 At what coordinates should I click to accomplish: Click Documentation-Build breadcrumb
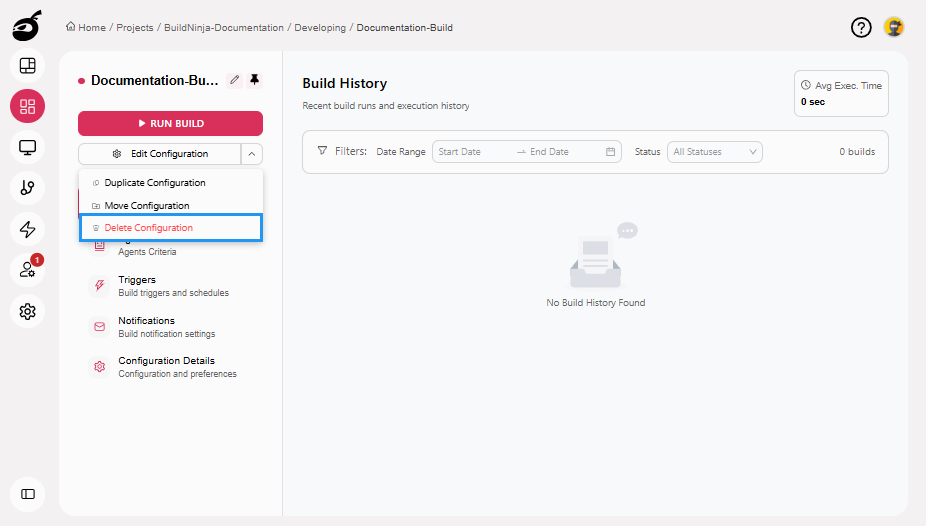pos(405,27)
